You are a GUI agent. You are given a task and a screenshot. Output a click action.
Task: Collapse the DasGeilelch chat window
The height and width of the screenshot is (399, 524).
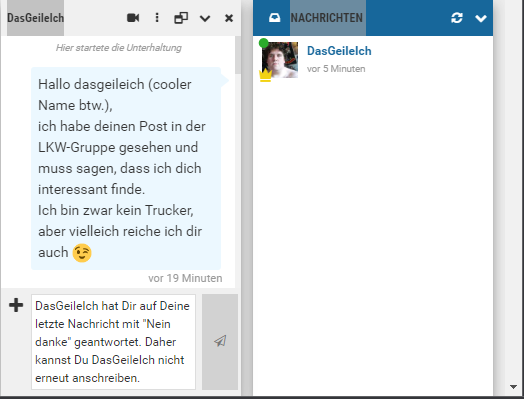[x=205, y=18]
